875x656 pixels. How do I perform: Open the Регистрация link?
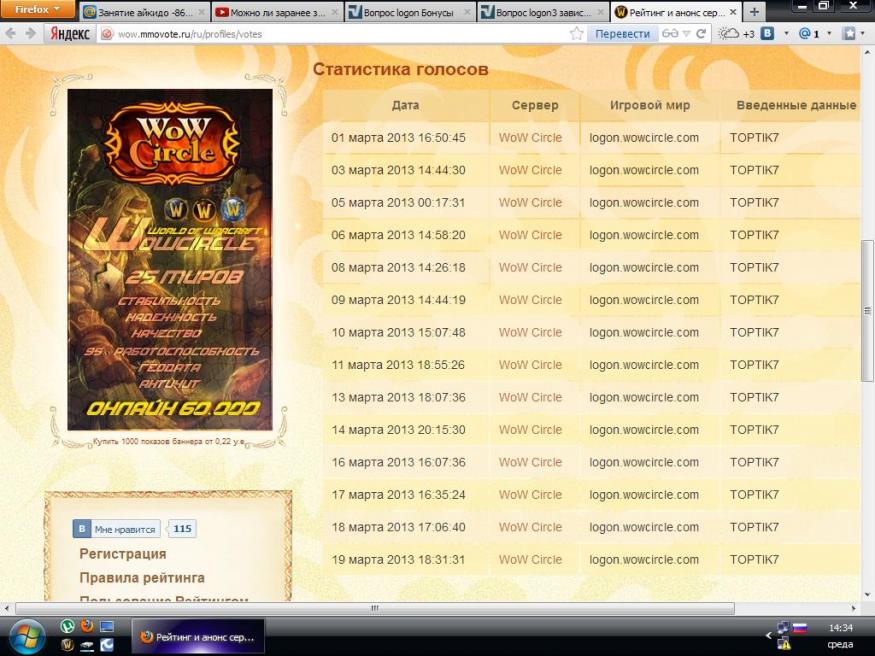point(123,554)
